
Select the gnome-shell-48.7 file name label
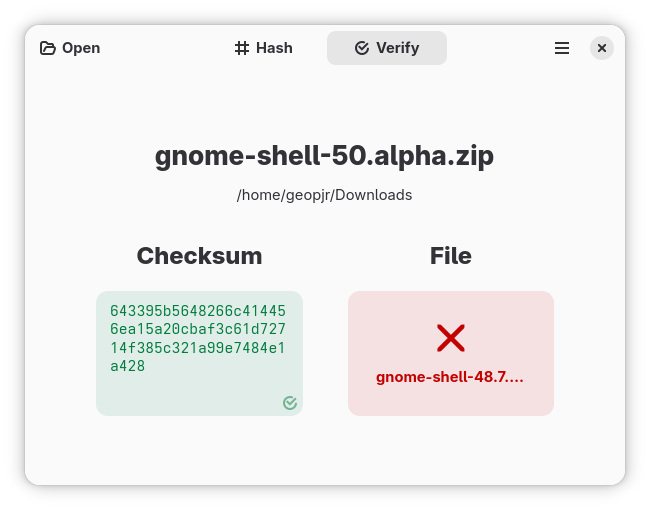click(450, 377)
